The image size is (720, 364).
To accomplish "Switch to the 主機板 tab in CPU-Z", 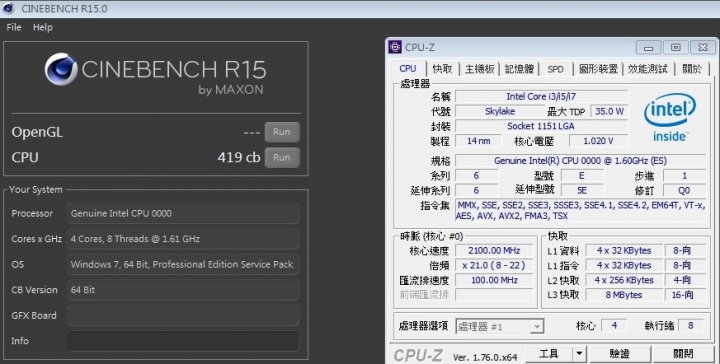I will 479,69.
